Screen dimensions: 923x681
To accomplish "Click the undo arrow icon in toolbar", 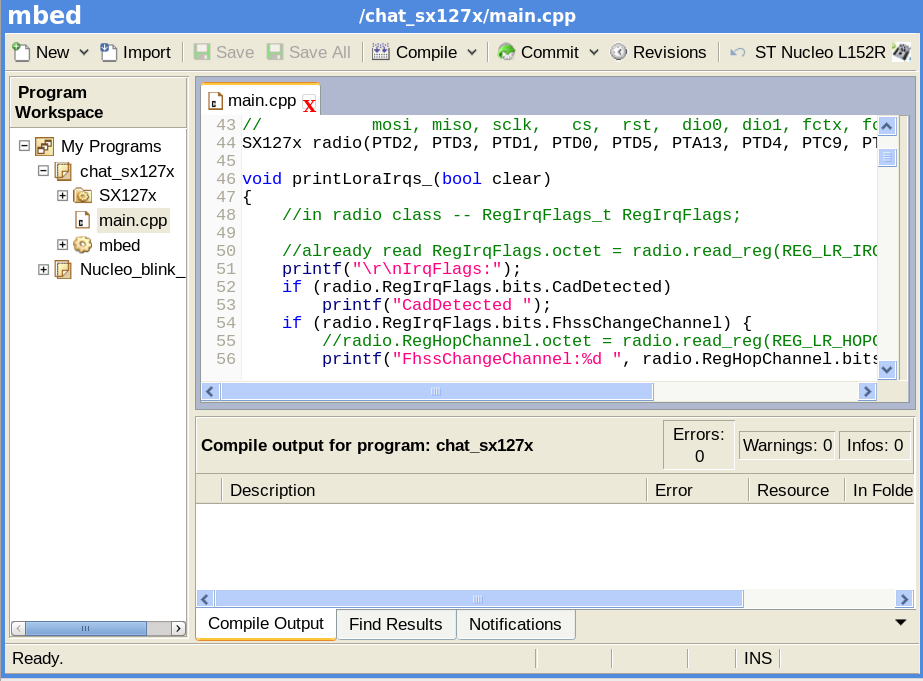I will [x=738, y=52].
